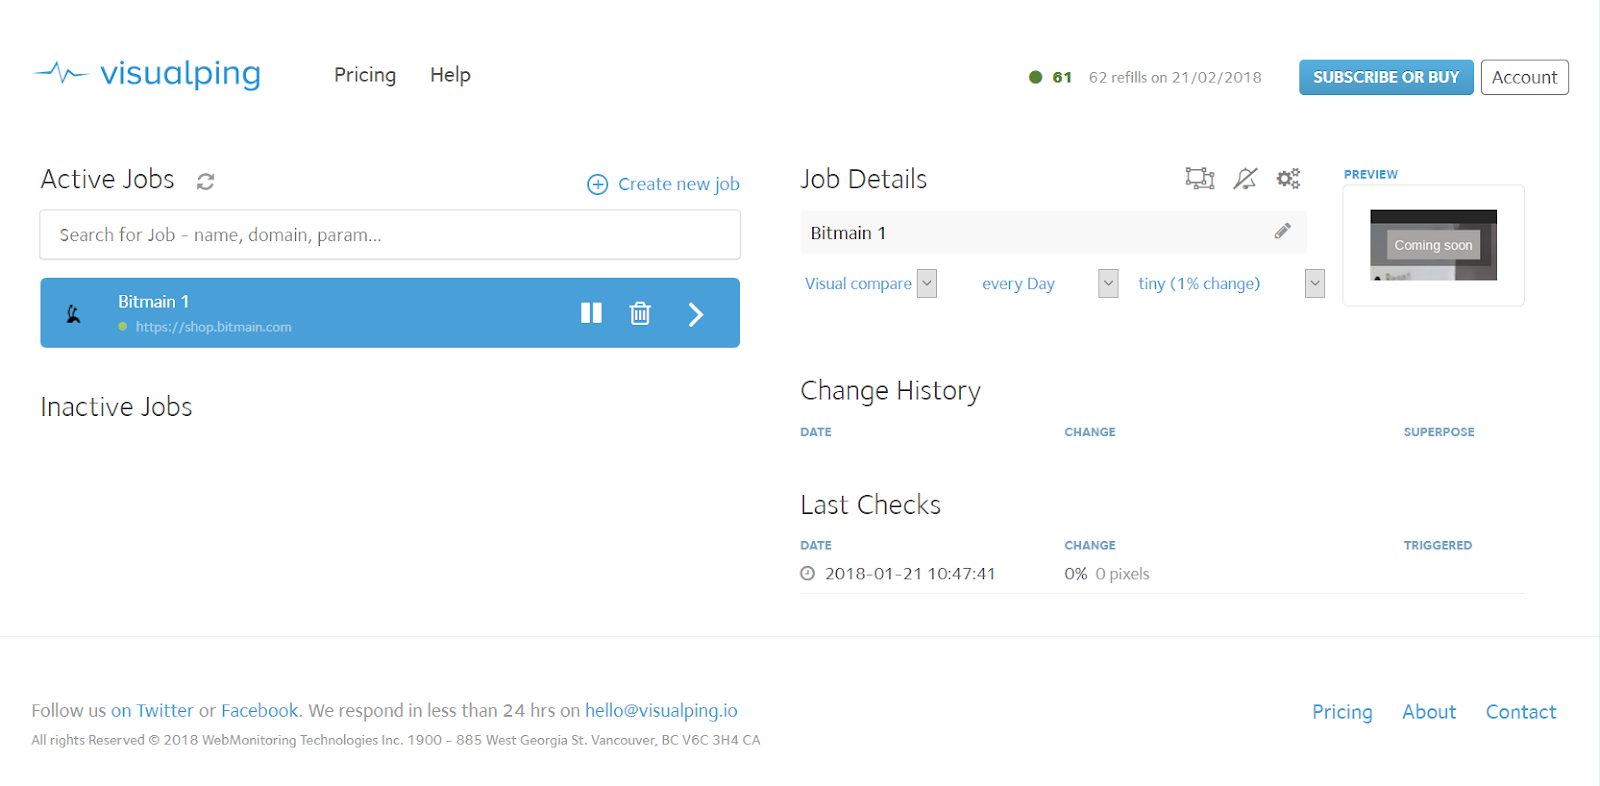Edit job name with pencil icon
This screenshot has height=786, width=1600.
pyautogui.click(x=1282, y=232)
